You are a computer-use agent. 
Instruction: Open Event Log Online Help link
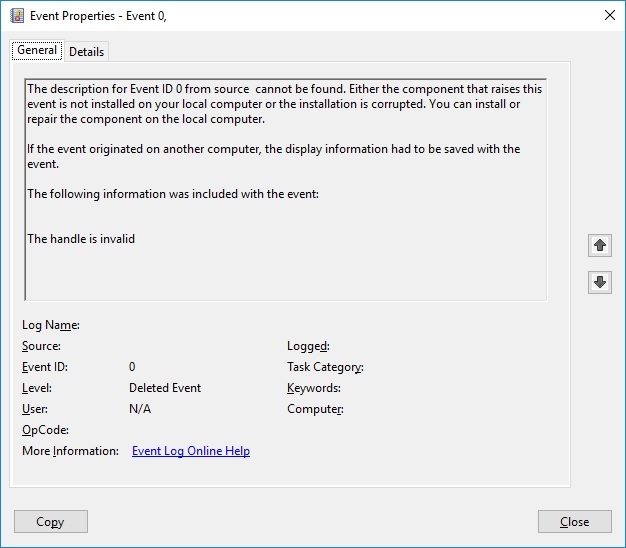[x=191, y=451]
